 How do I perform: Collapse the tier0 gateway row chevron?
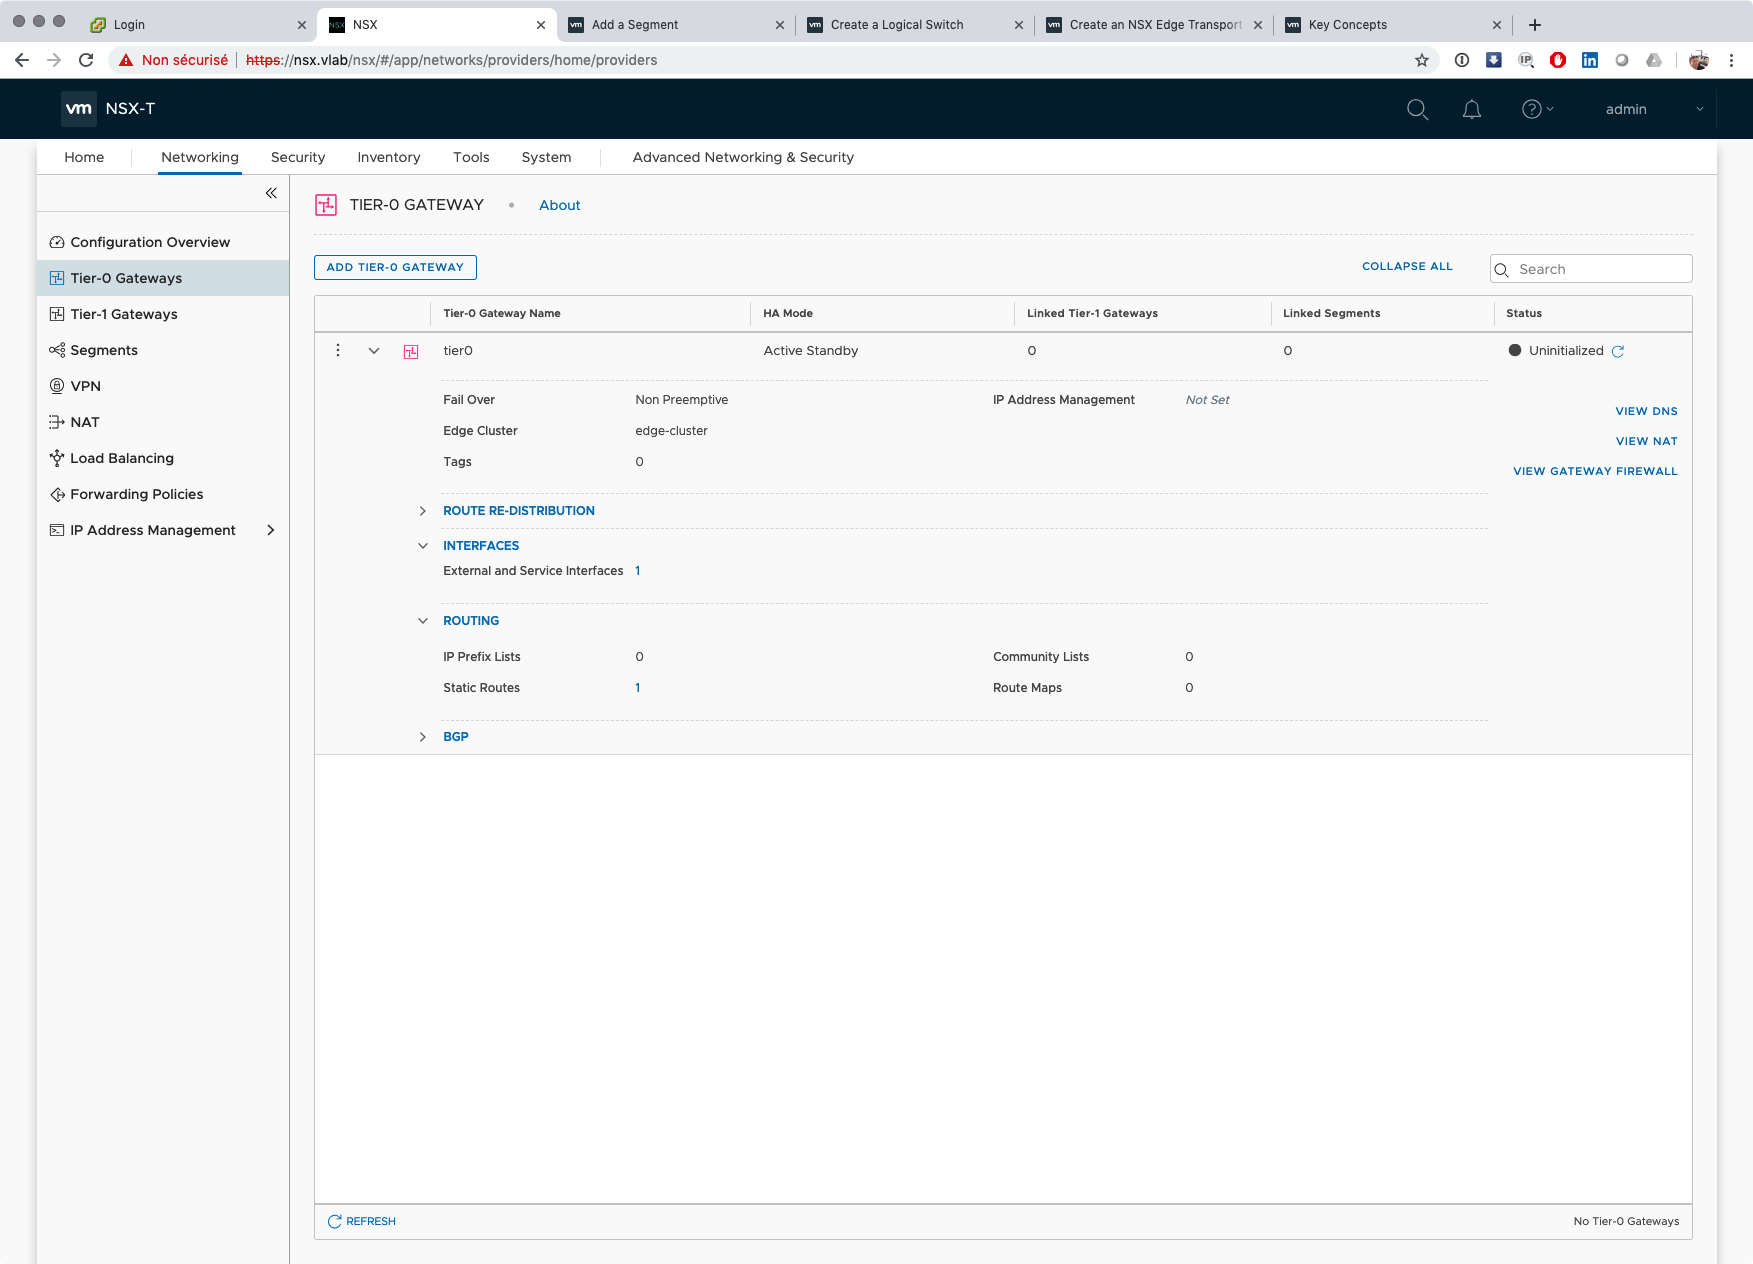point(374,351)
